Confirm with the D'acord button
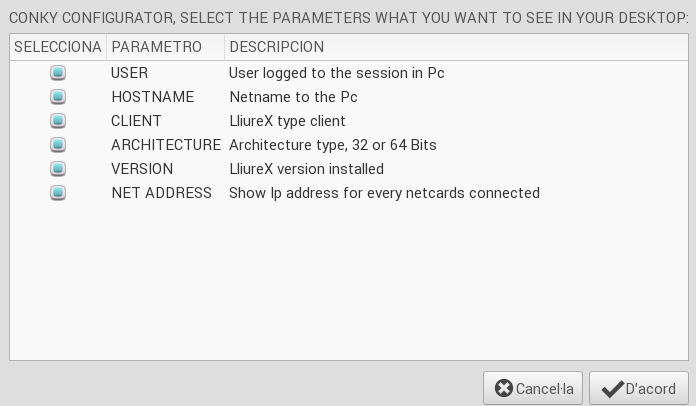696x406 pixels. click(639, 389)
